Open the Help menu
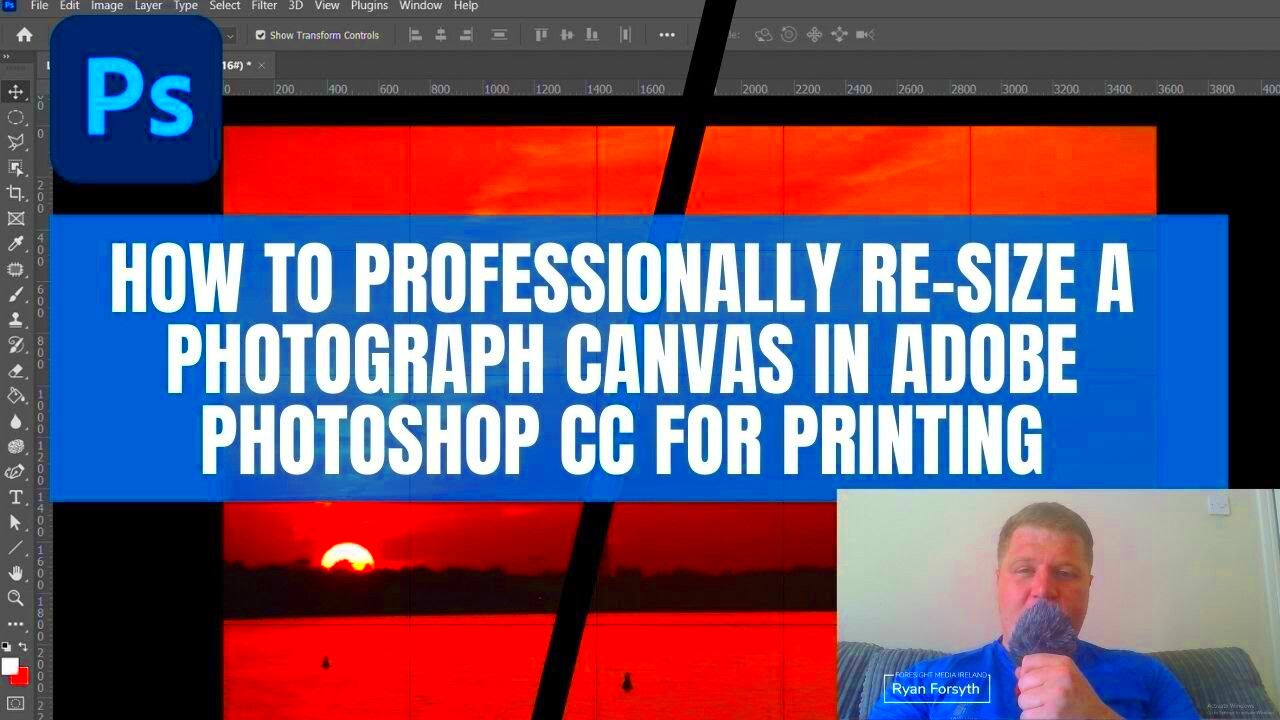 pos(466,6)
